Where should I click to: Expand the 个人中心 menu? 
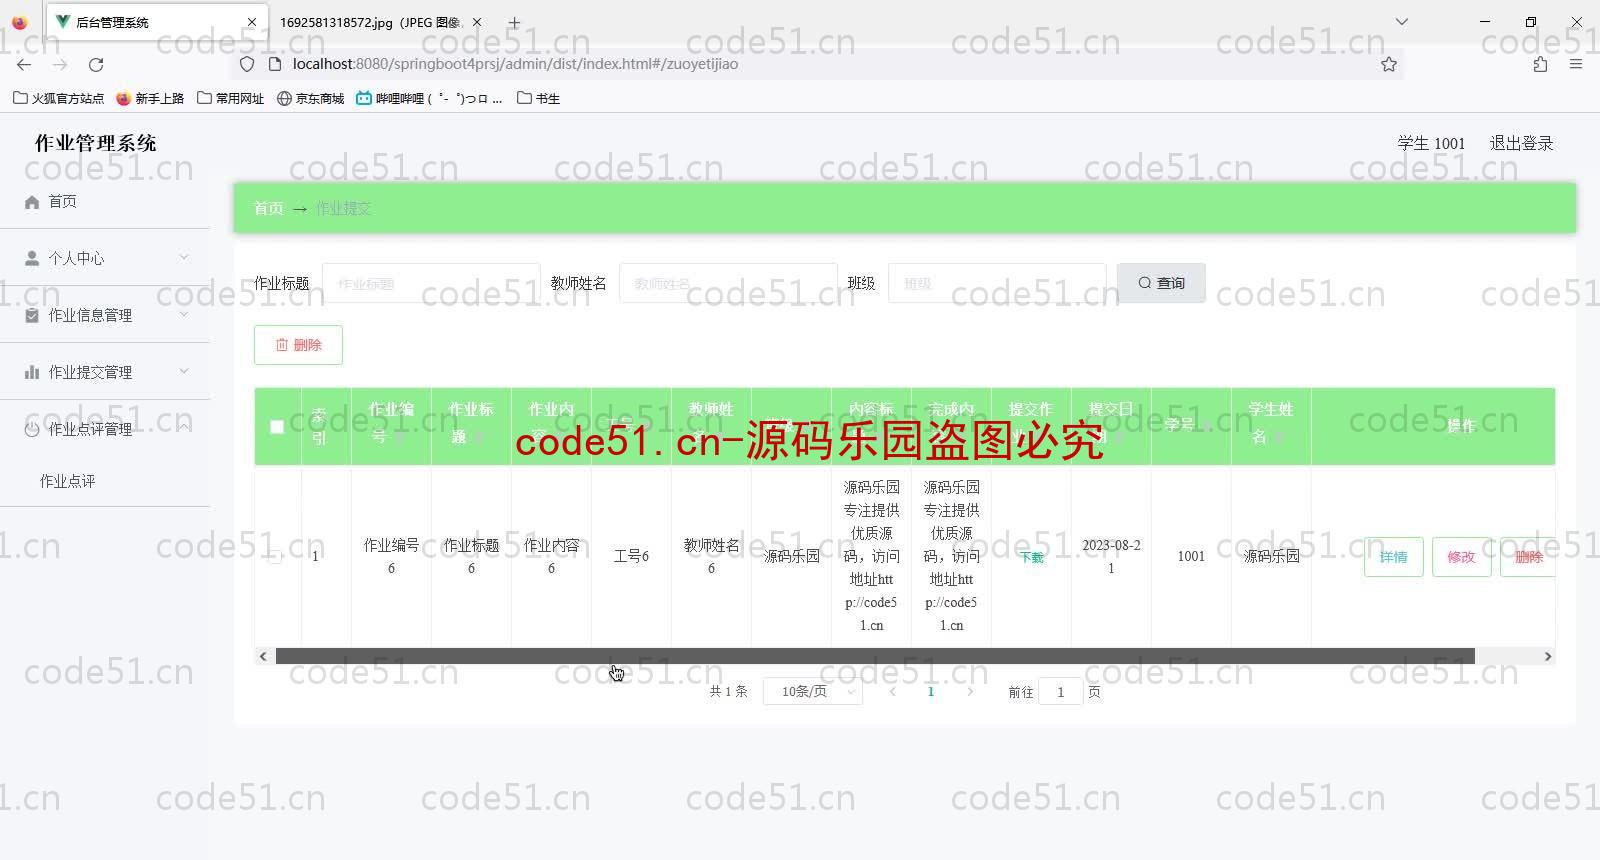coord(184,257)
